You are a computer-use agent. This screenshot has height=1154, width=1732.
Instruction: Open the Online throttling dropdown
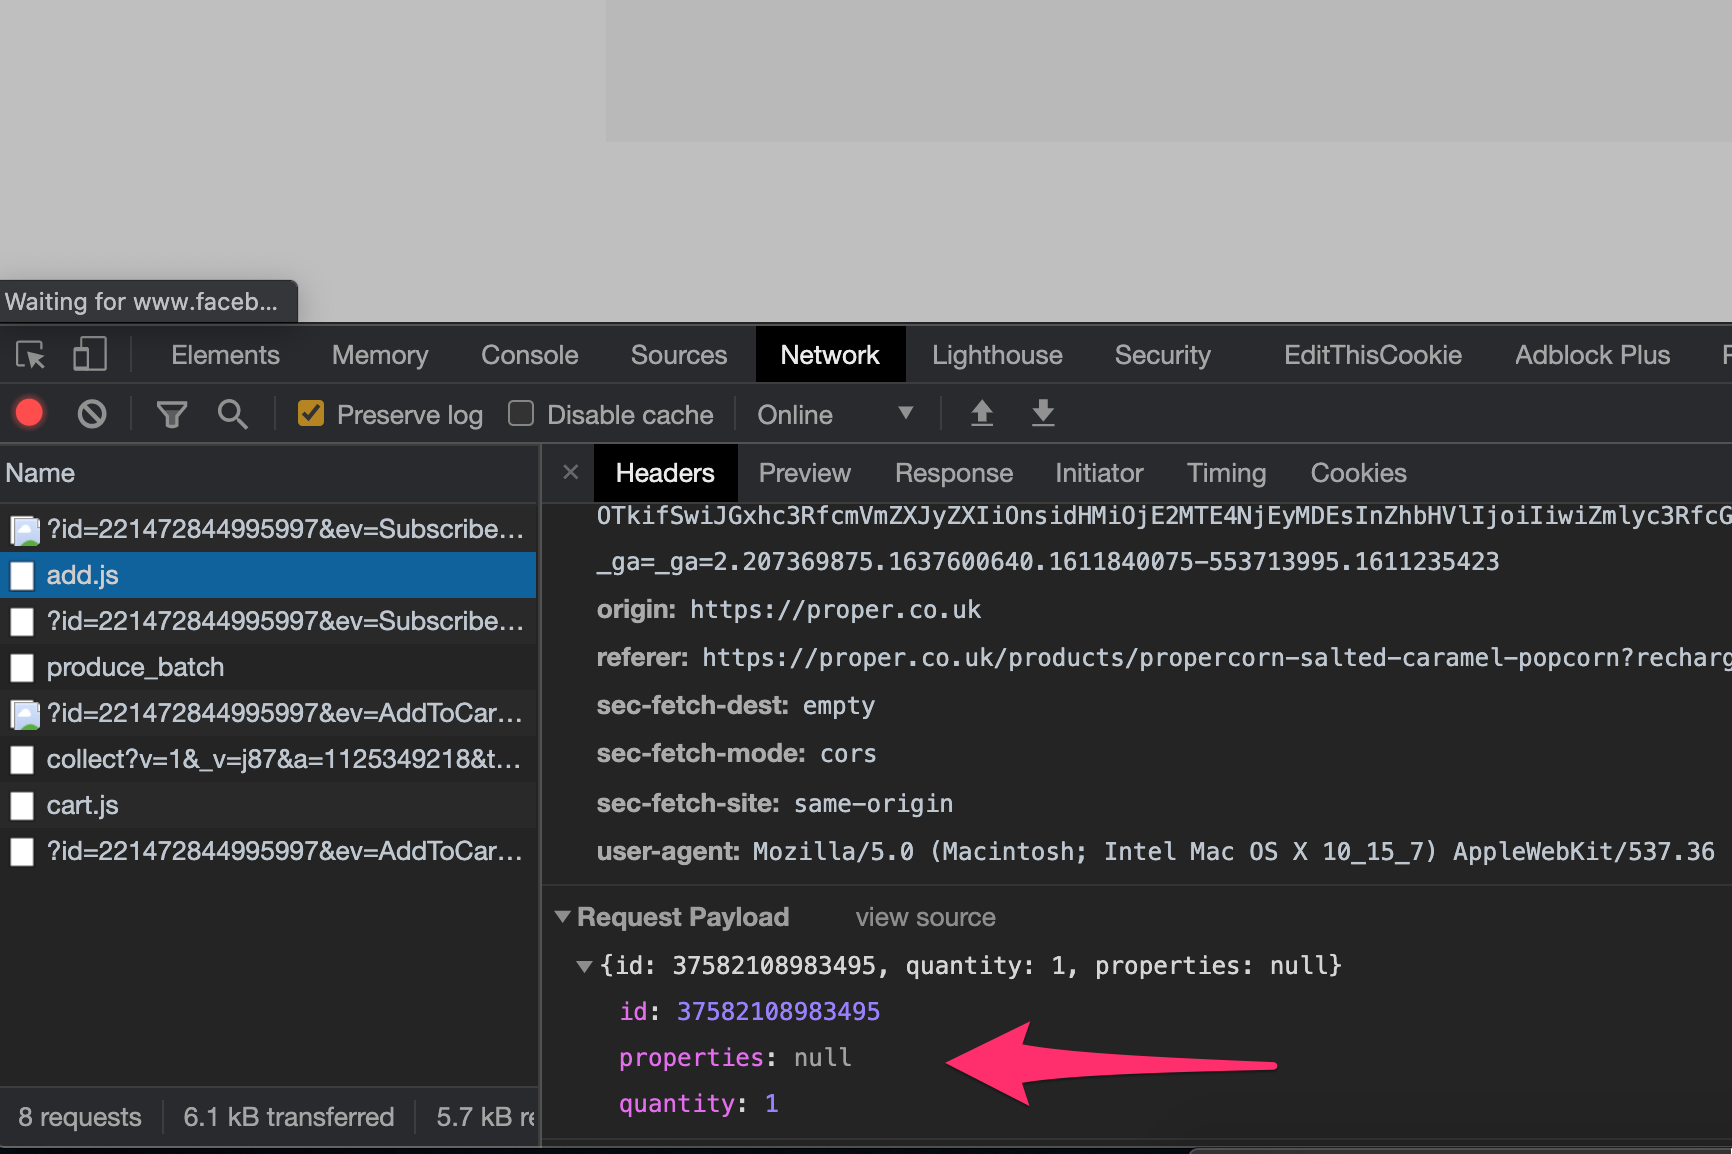834,414
